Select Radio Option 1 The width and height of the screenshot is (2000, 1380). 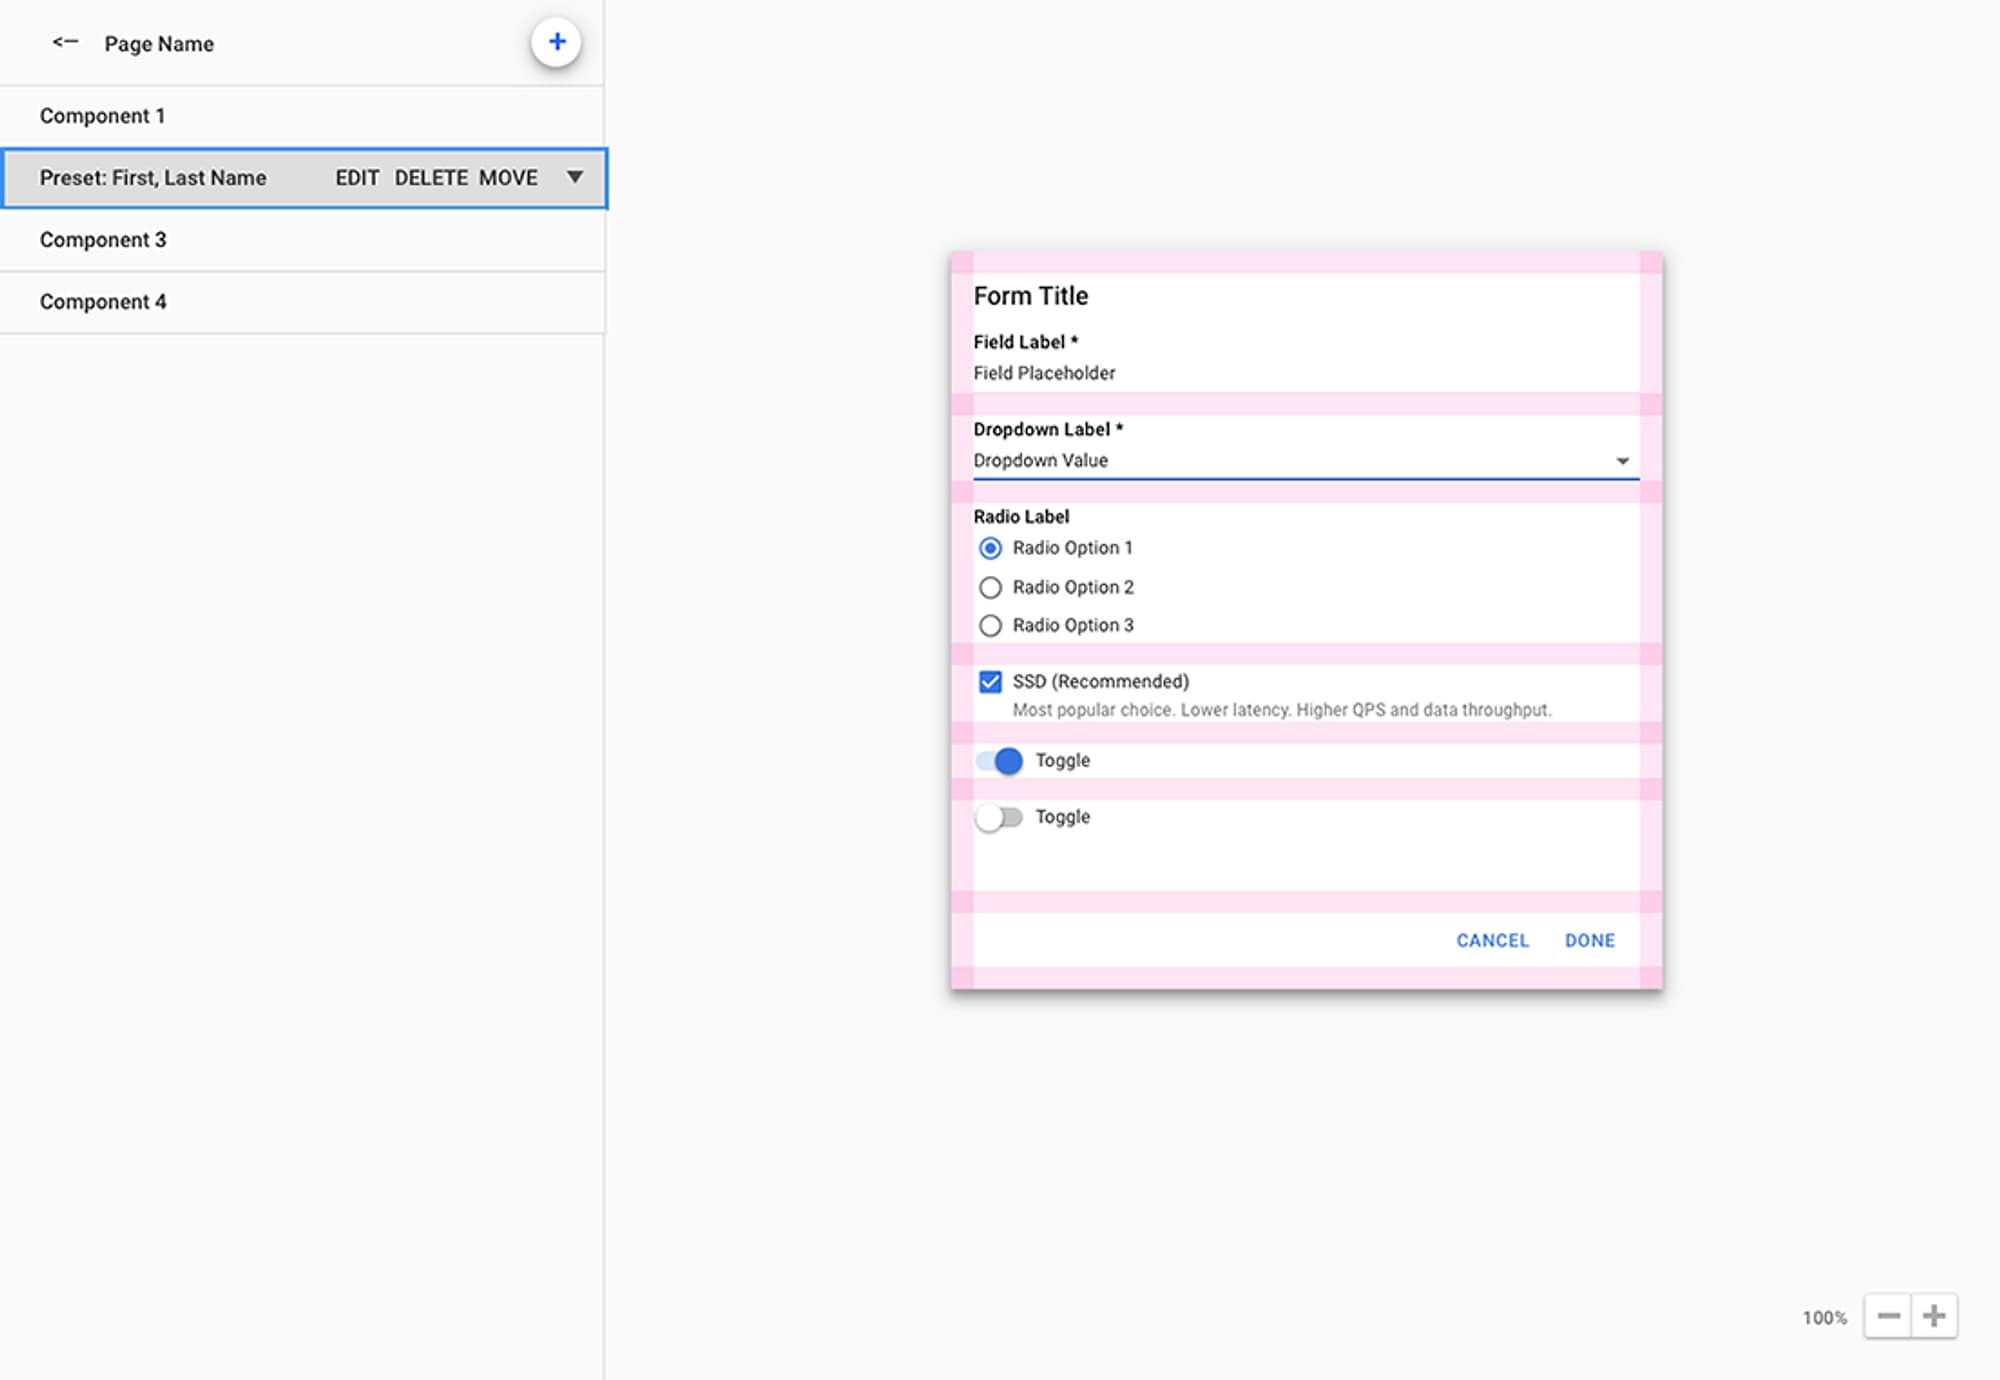(x=990, y=548)
